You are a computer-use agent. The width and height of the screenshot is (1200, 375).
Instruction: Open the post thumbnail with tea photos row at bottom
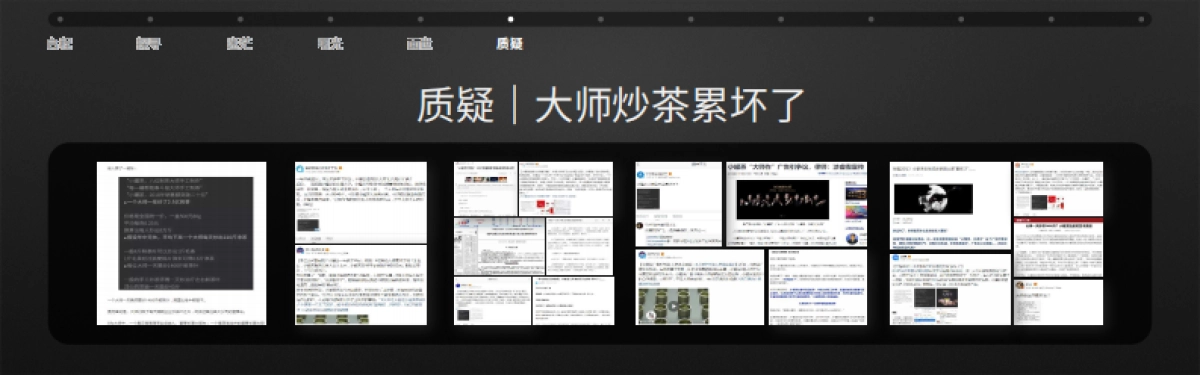pyautogui.click(x=360, y=285)
